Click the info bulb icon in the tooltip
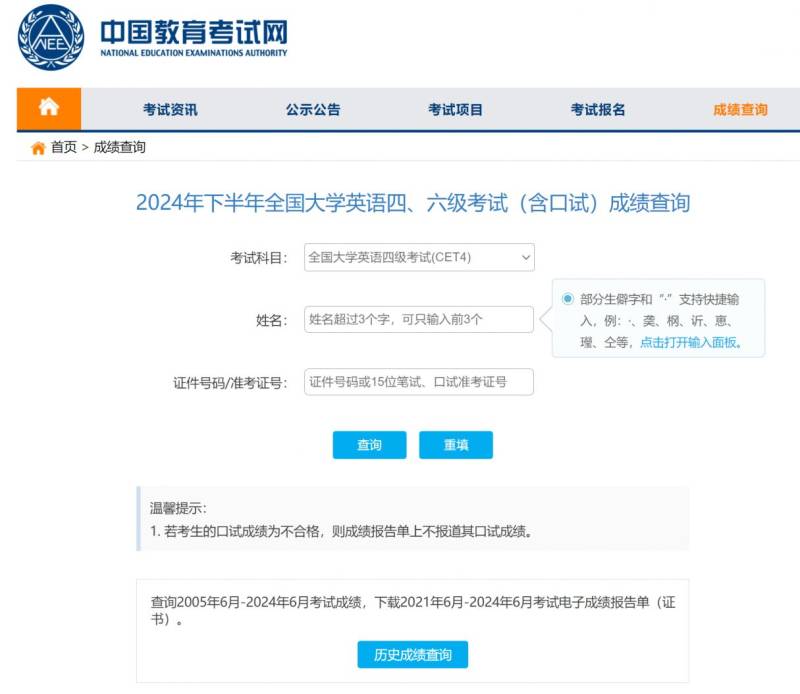The width and height of the screenshot is (800, 694). pyautogui.click(x=567, y=299)
